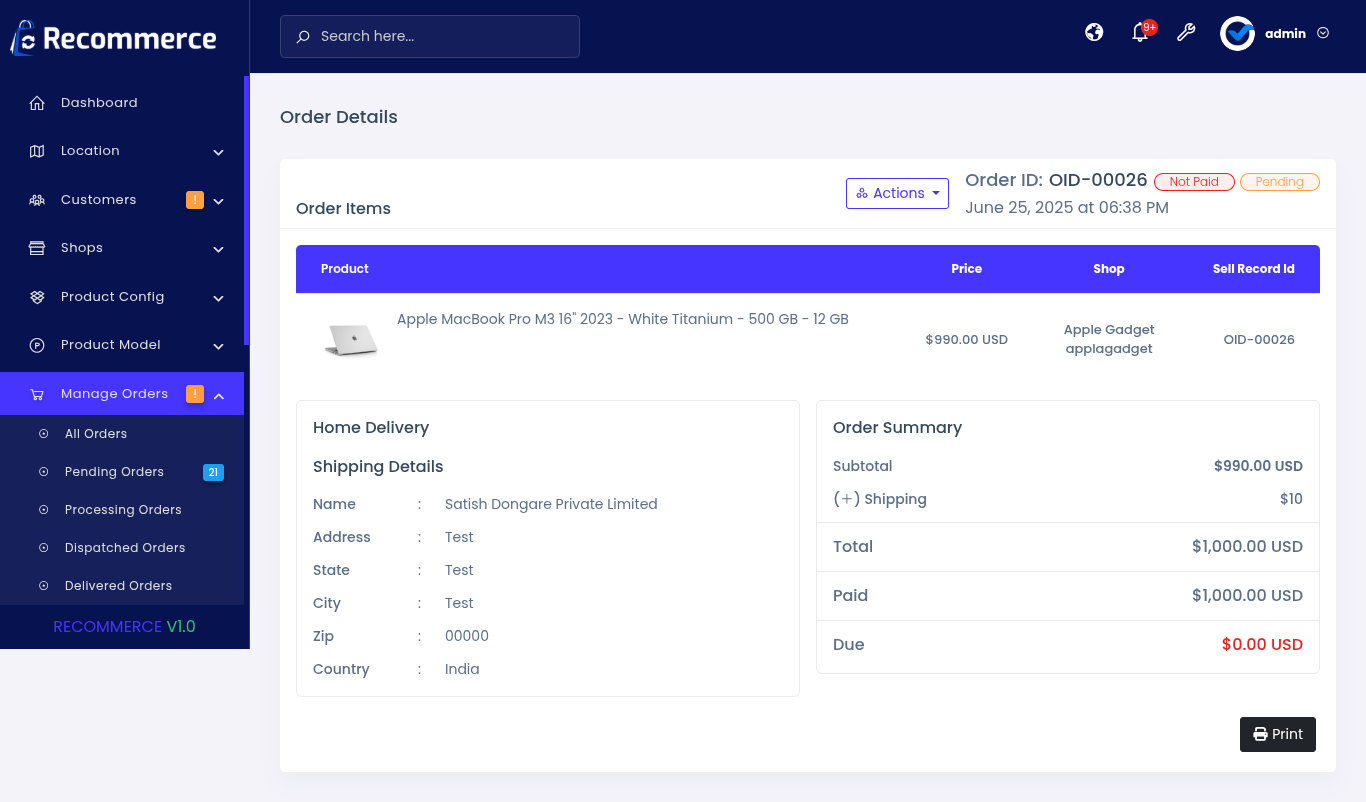Open All Orders
This screenshot has height=802, width=1366.
(122, 434)
